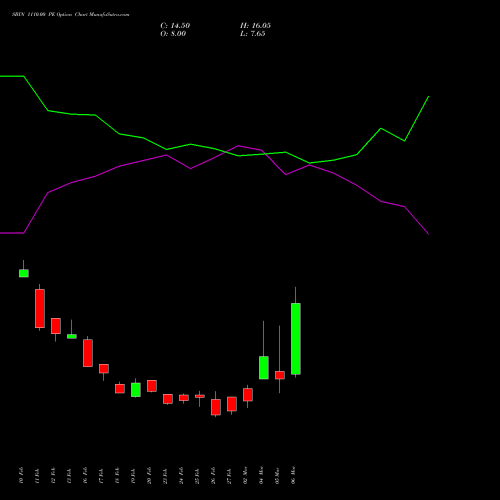Click the high value 'H: 16.05'
Screen dimensions: 500x500
[255, 26]
